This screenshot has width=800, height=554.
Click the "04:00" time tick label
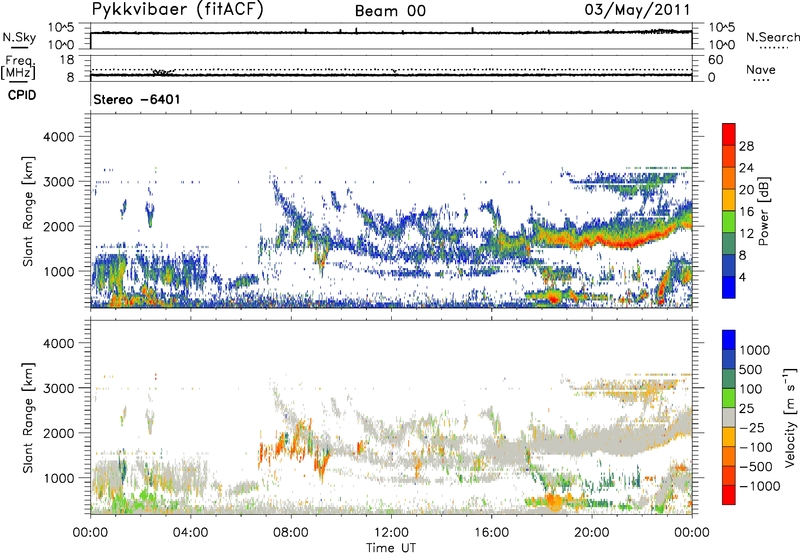(190, 533)
